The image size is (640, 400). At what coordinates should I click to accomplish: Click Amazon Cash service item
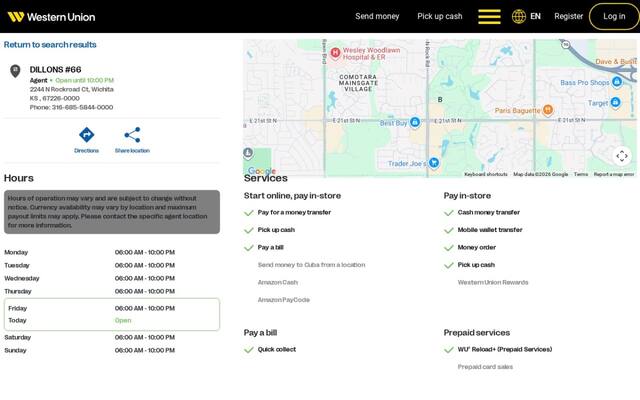278,282
